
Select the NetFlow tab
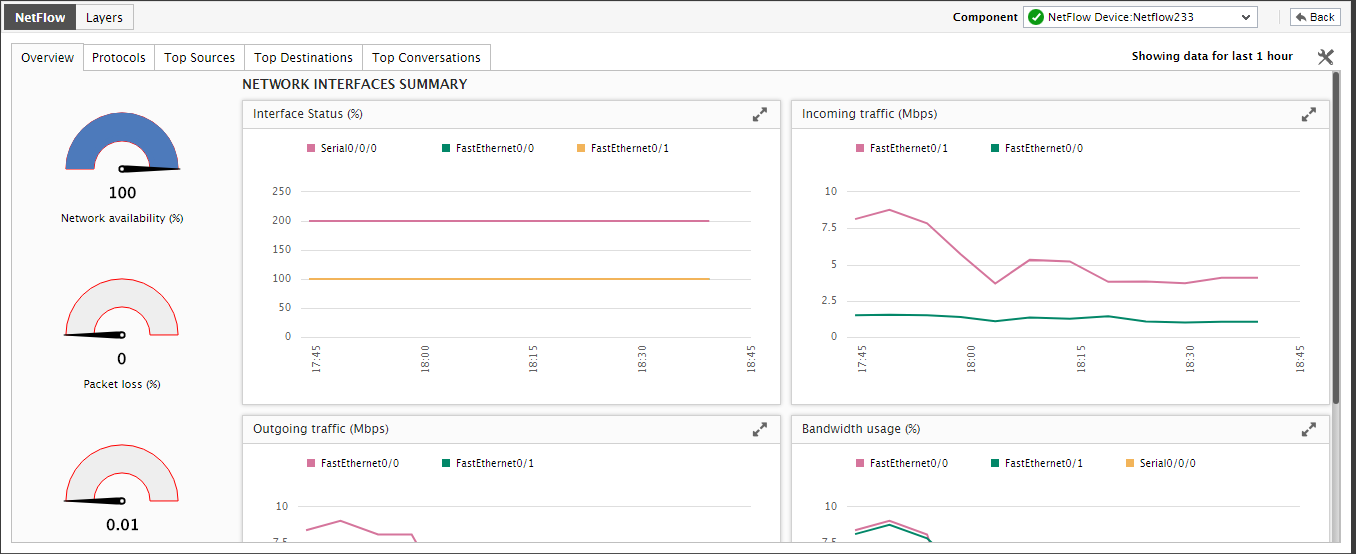tap(40, 17)
